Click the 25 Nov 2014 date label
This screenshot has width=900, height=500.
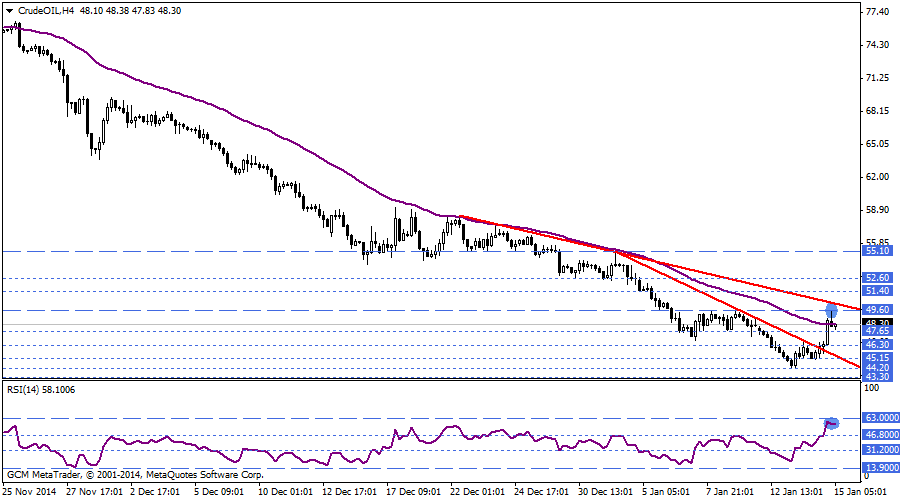pos(27,492)
